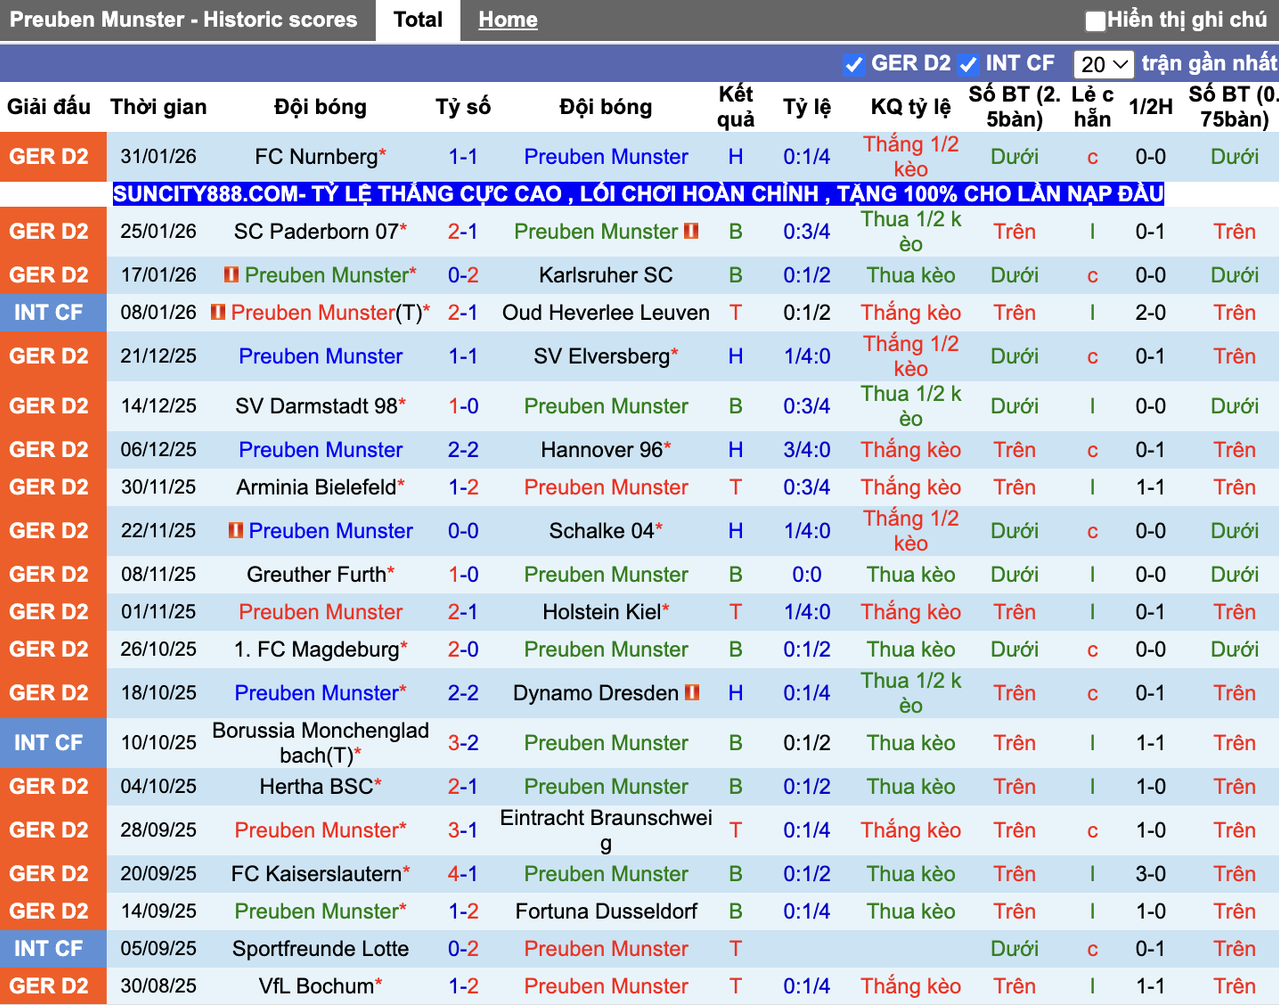Open Arminia Bielefeld team page
This screenshot has height=1005, width=1279.
316,488
